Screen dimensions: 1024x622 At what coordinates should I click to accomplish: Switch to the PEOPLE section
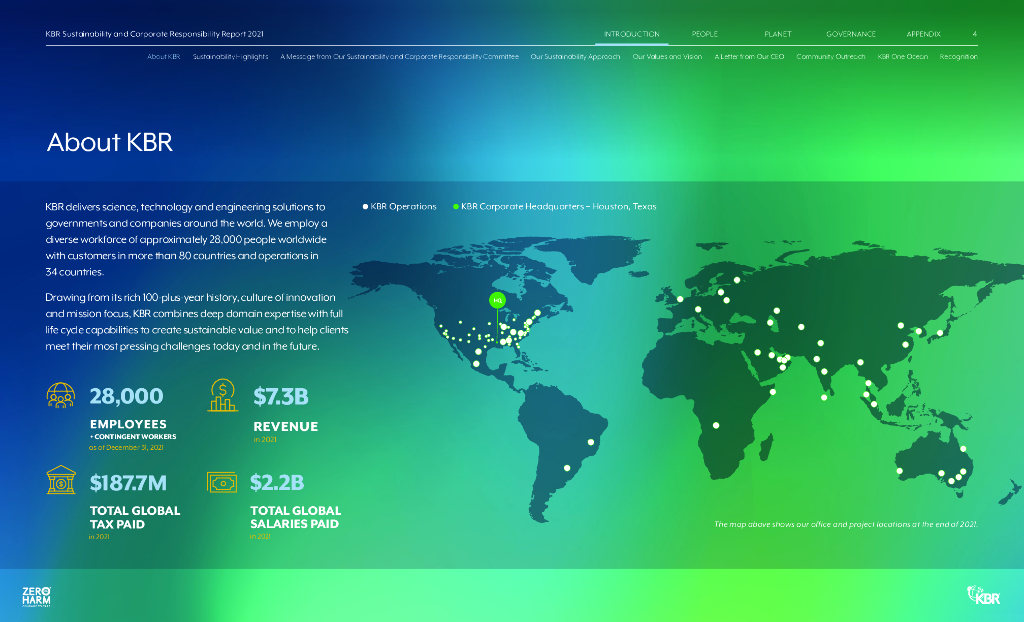705,34
